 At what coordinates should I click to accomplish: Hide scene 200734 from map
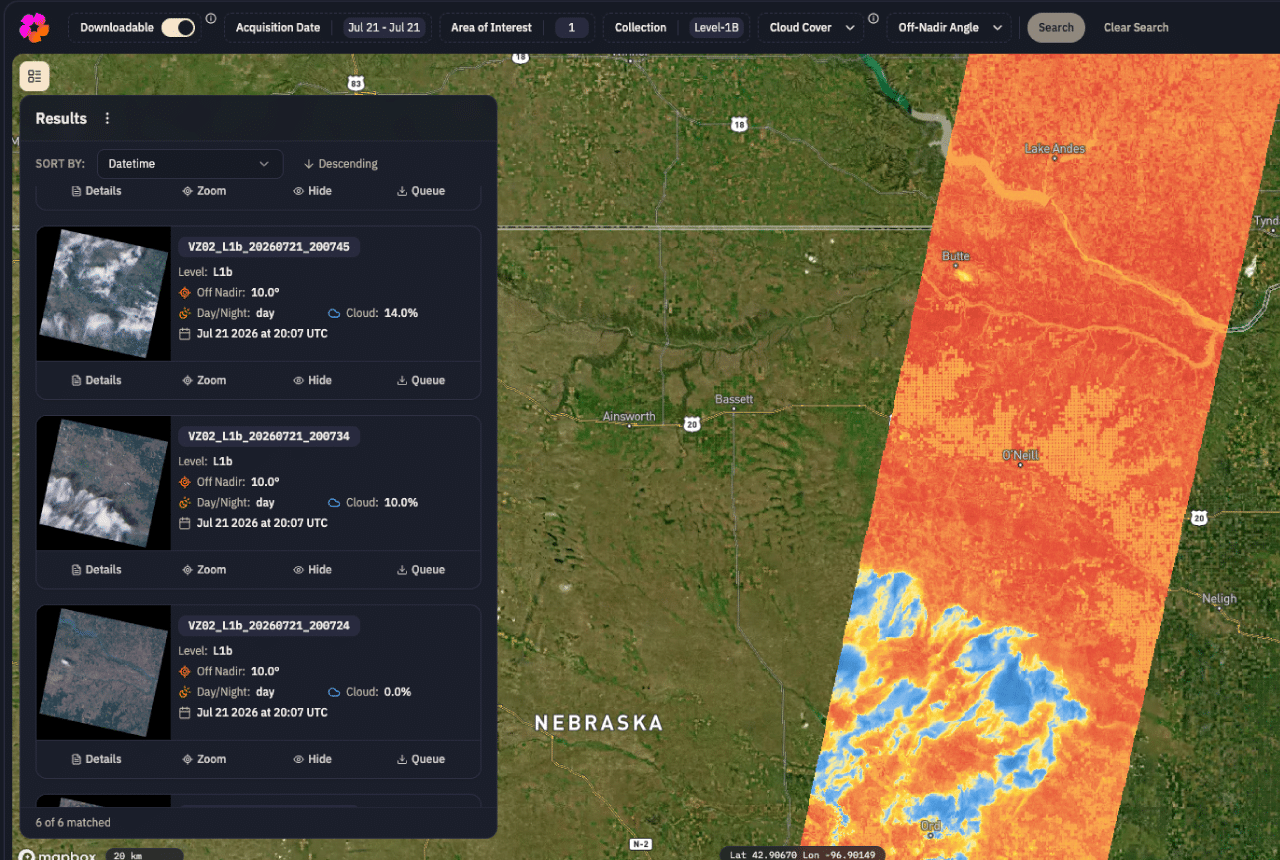pos(312,570)
